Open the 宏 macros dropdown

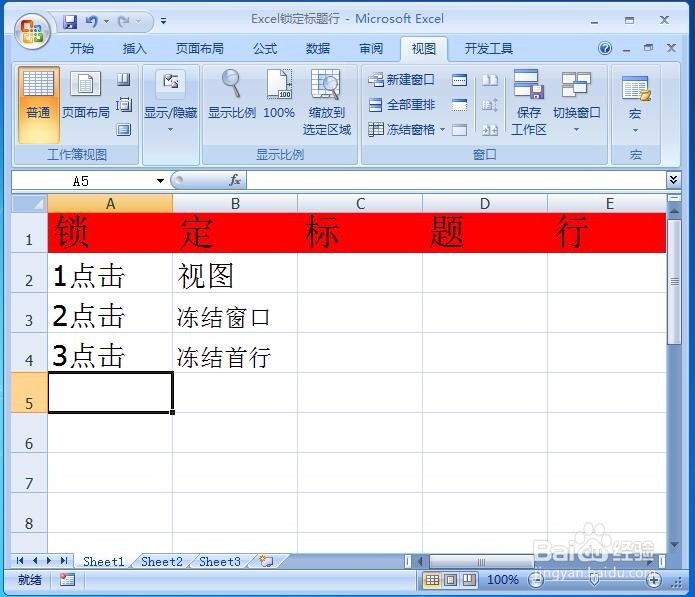pos(635,105)
